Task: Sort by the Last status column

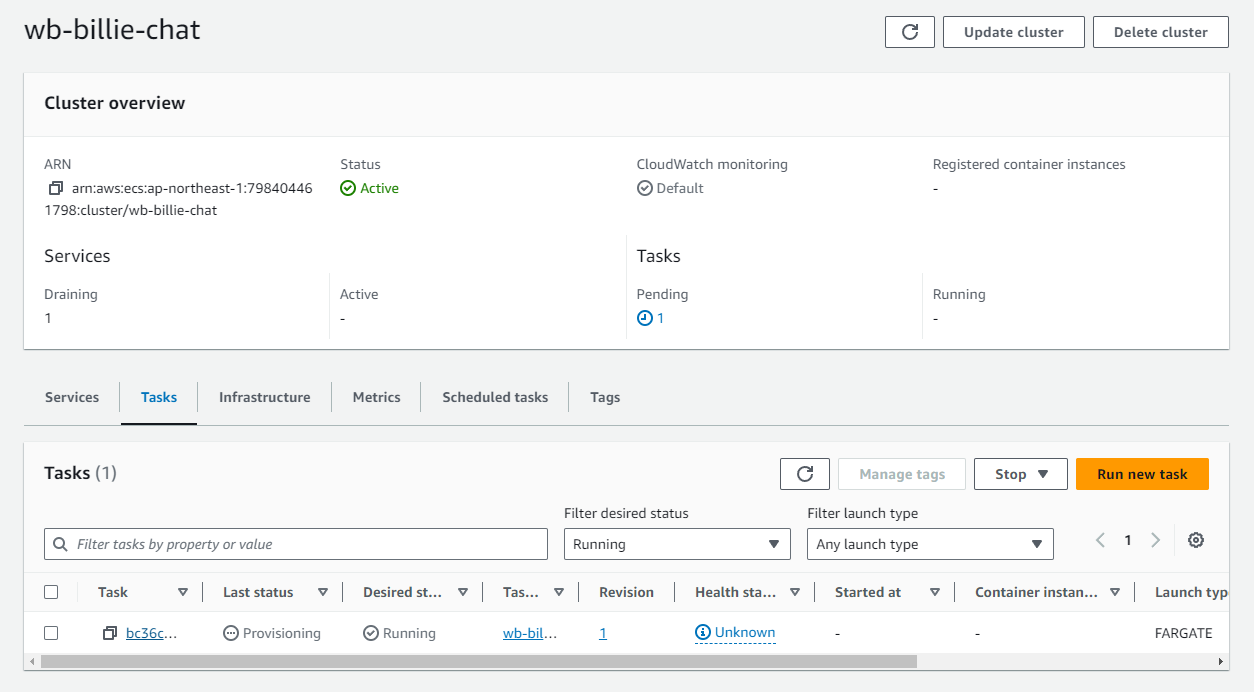Action: point(323,592)
